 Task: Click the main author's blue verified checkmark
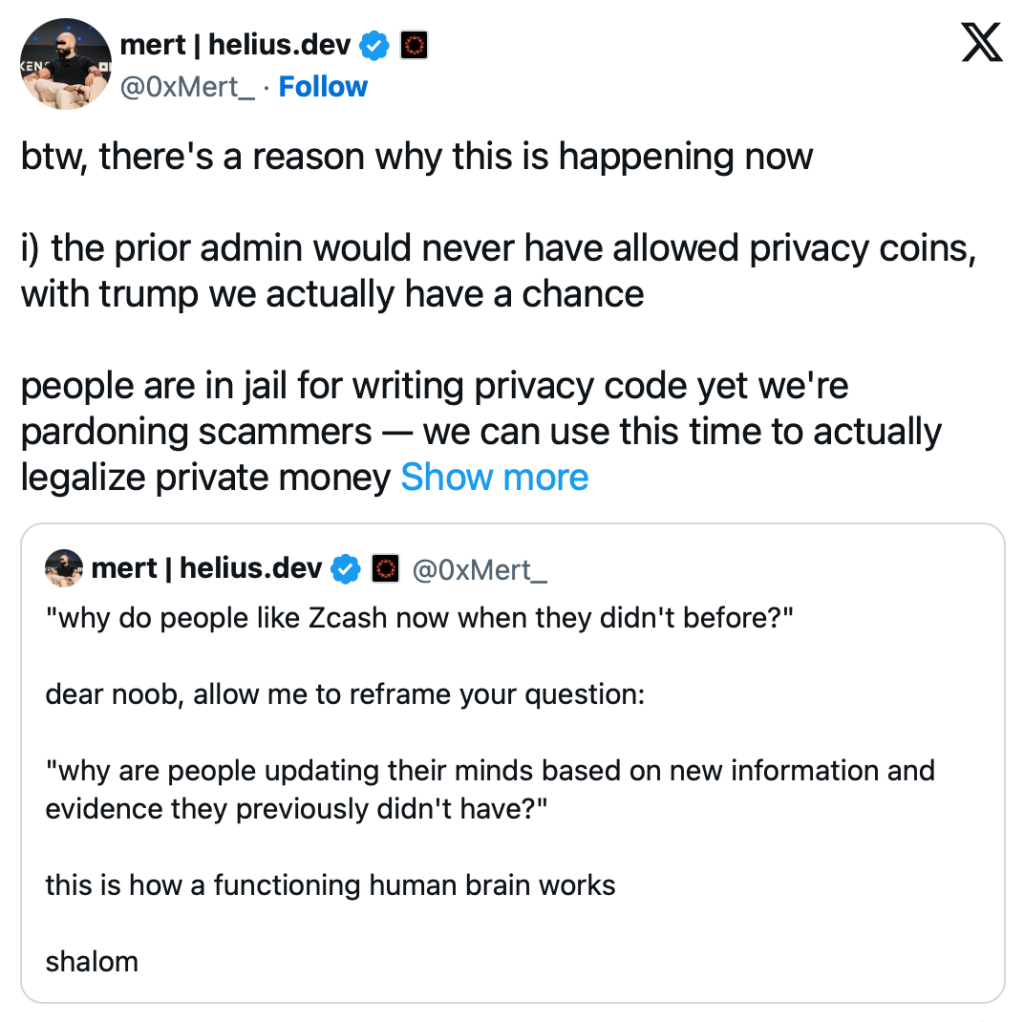click(376, 45)
